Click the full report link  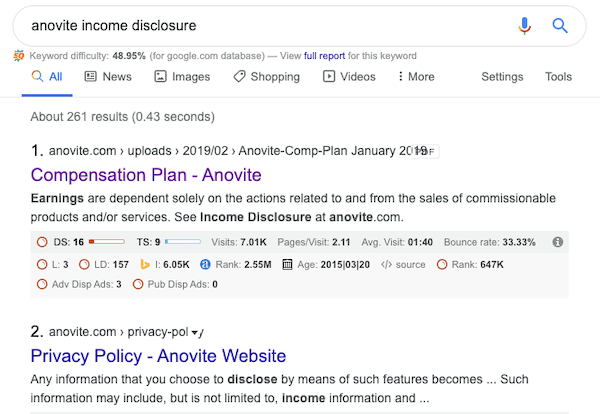pyautogui.click(x=324, y=56)
